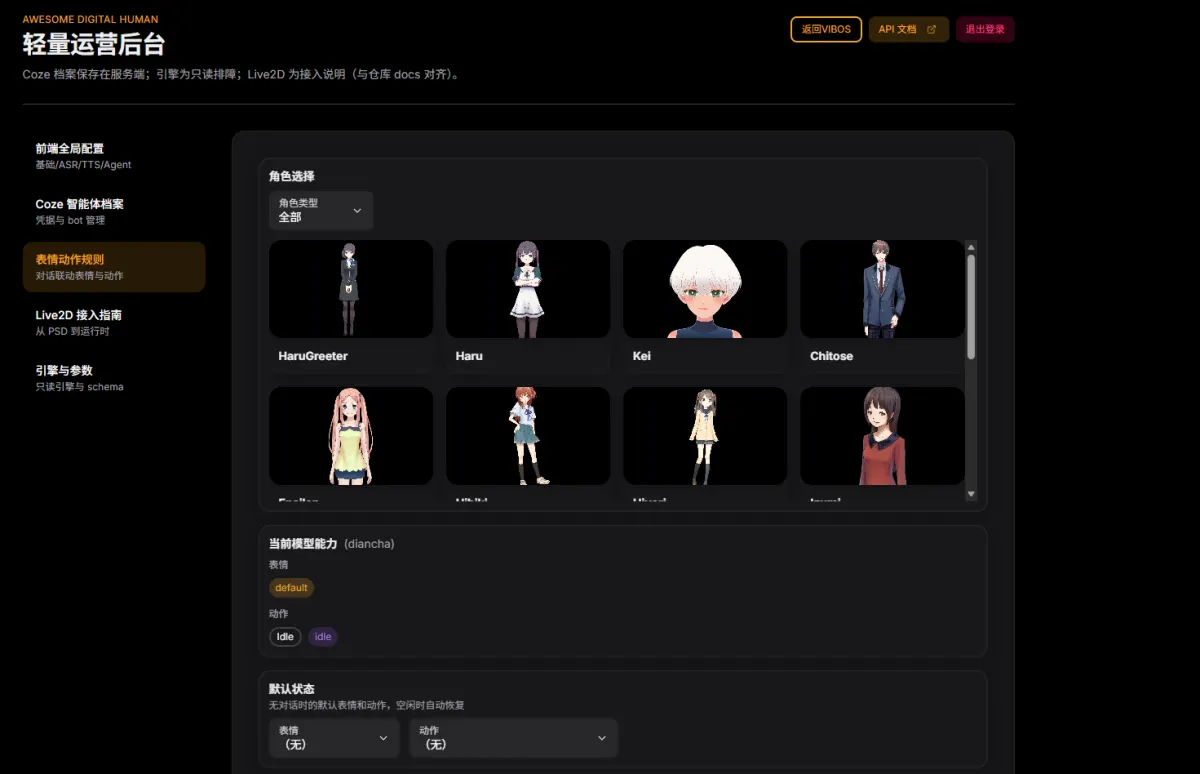Select the Chitose character thumbnail
Image resolution: width=1200 pixels, height=774 pixels.
pos(882,289)
